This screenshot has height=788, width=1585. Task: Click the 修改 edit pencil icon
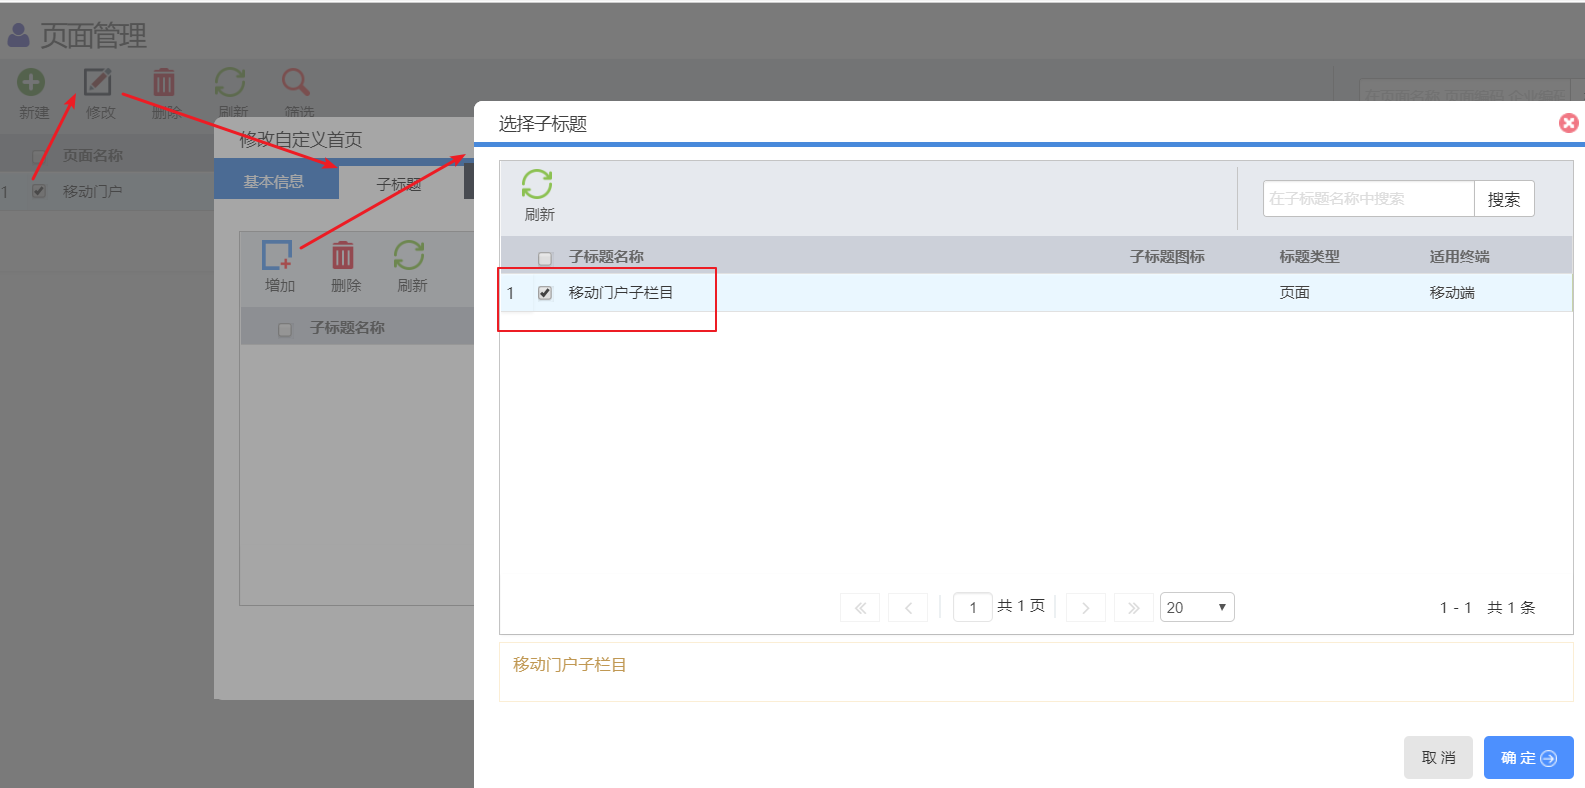98,82
